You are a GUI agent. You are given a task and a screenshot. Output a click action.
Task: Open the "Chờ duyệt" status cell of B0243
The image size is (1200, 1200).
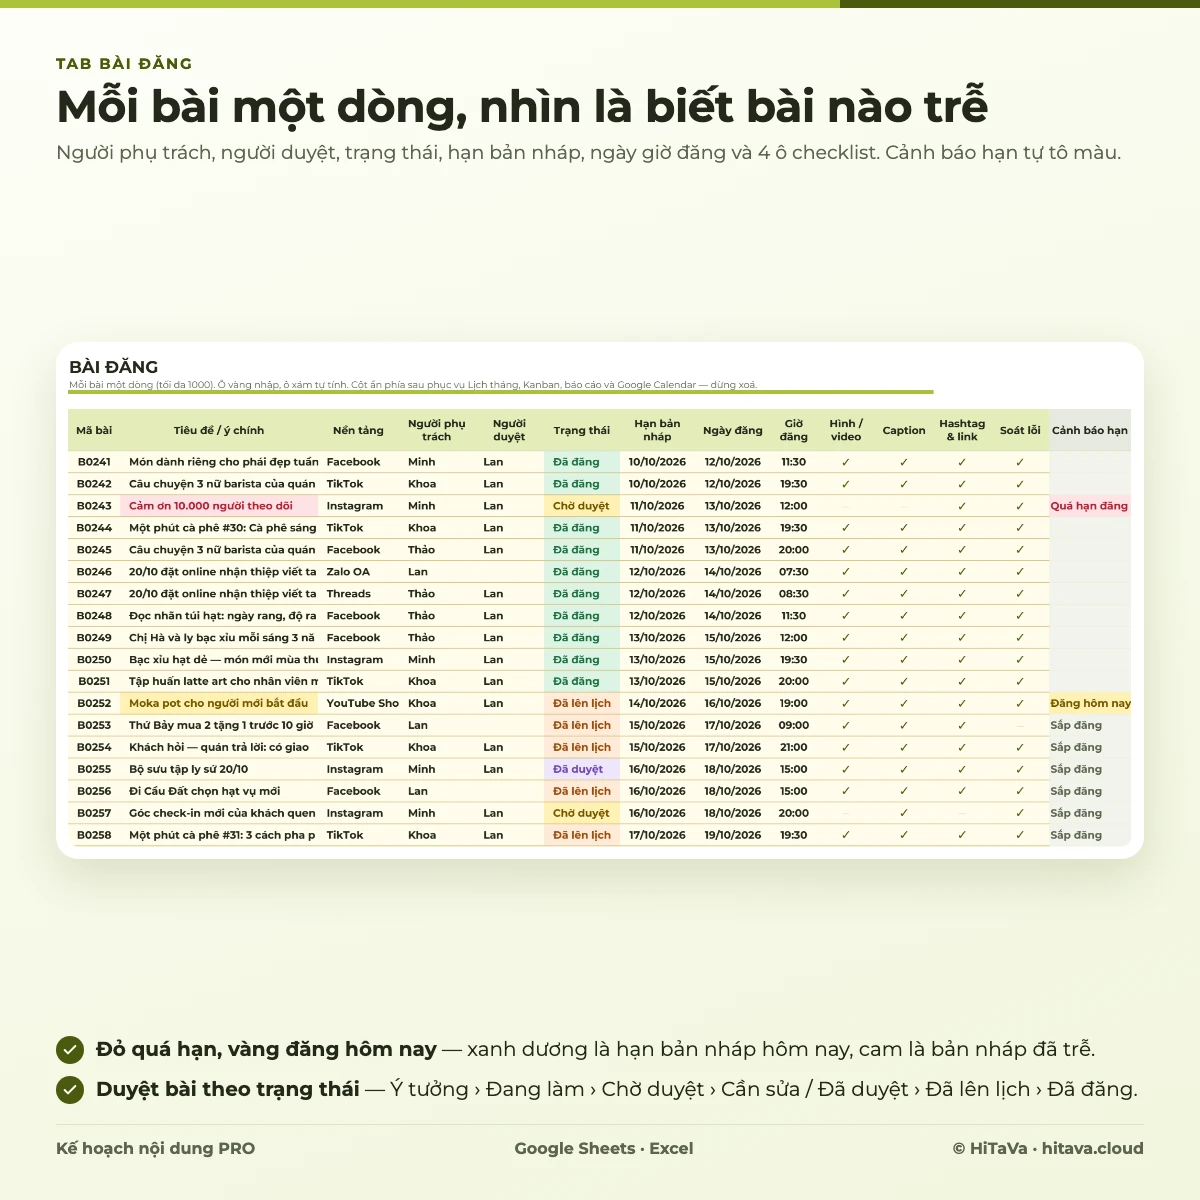click(x=582, y=506)
